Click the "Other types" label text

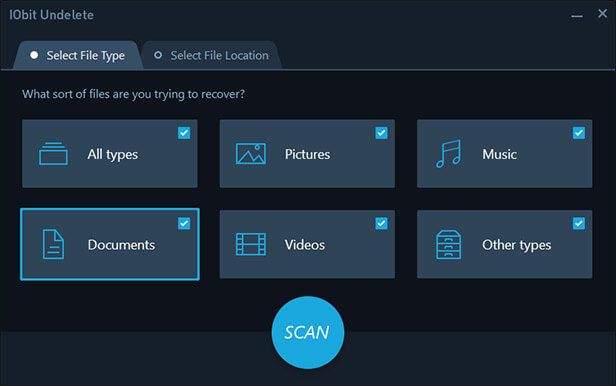(x=517, y=245)
